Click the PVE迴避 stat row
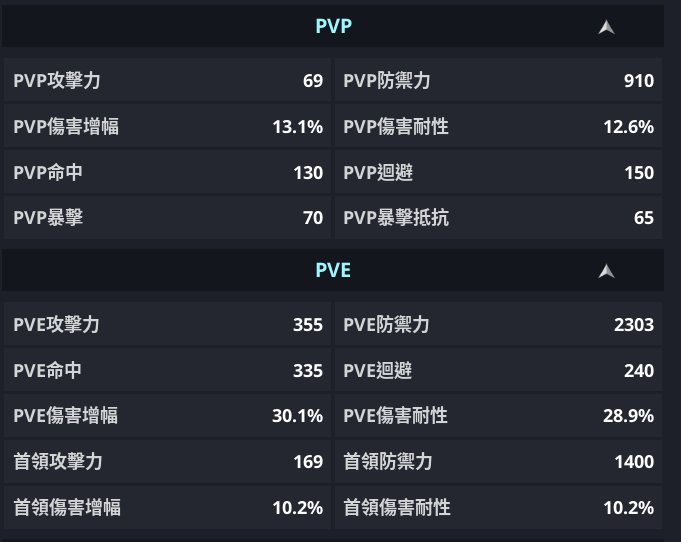Image resolution: width=681 pixels, height=542 pixels. 498,371
